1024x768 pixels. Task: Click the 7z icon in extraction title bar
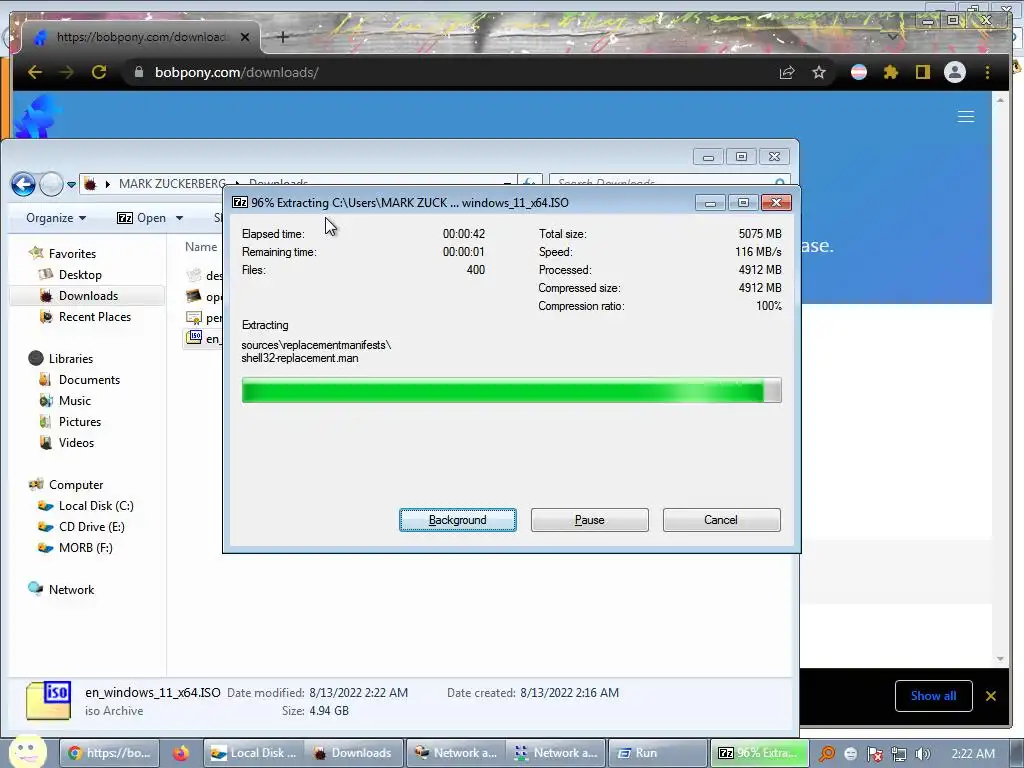tap(240, 202)
